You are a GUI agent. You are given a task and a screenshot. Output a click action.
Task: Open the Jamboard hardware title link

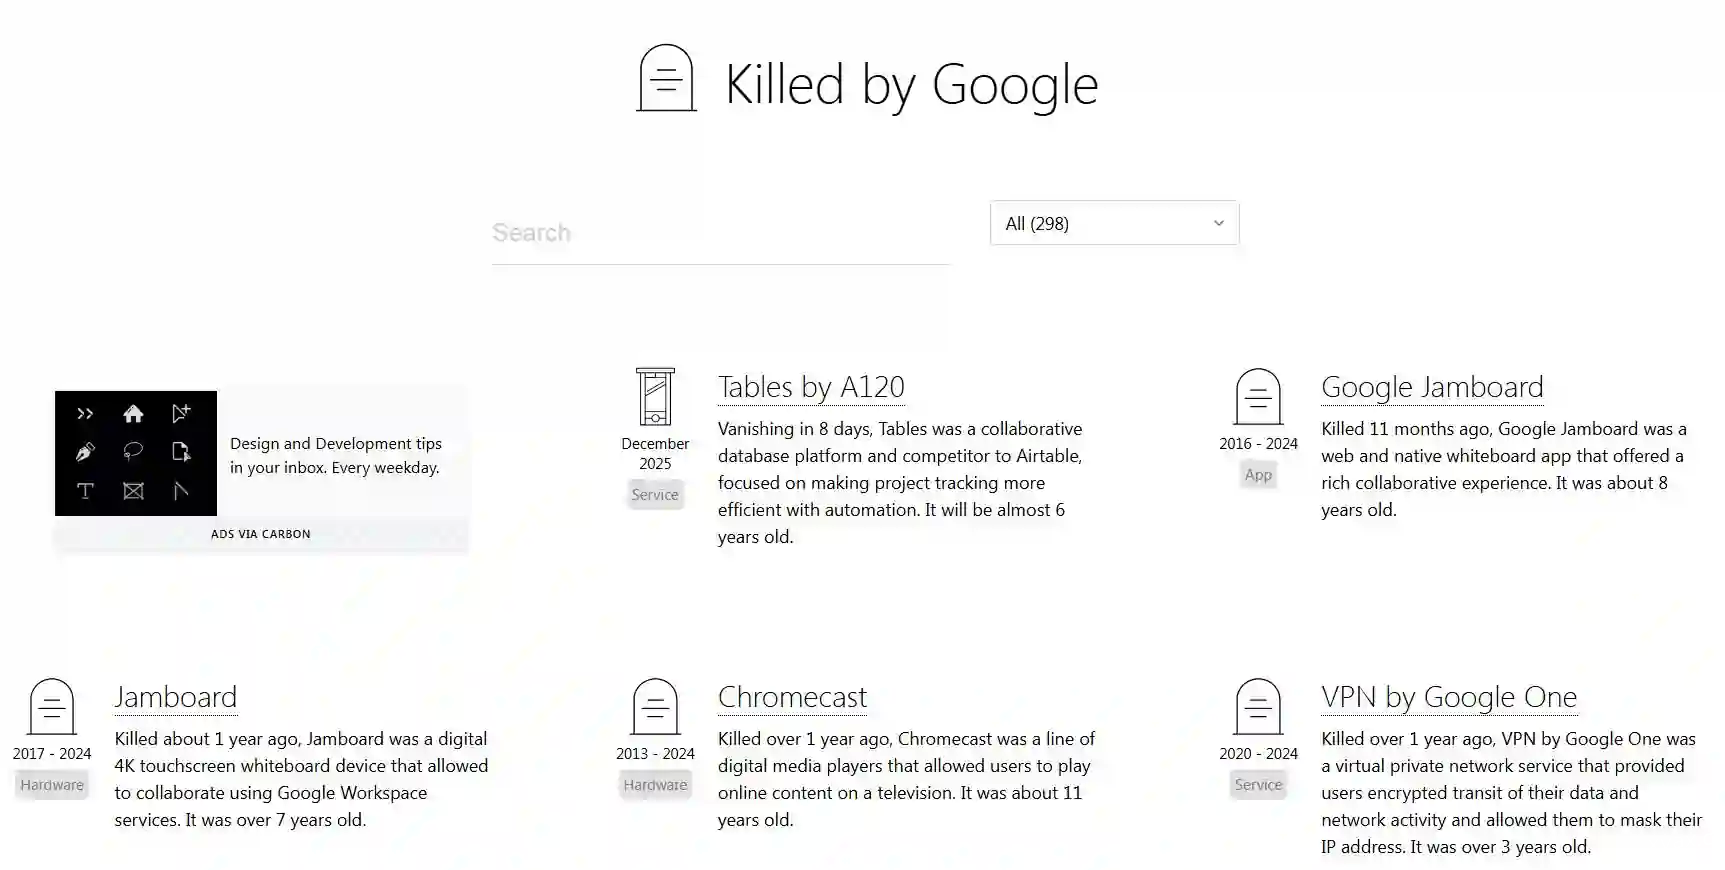pos(176,697)
